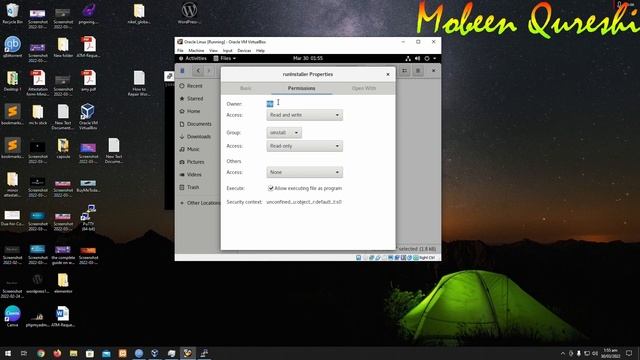Screen dimensions: 640x360
Task: Toggle Files list/grid view button
Action: click(x=404, y=71)
